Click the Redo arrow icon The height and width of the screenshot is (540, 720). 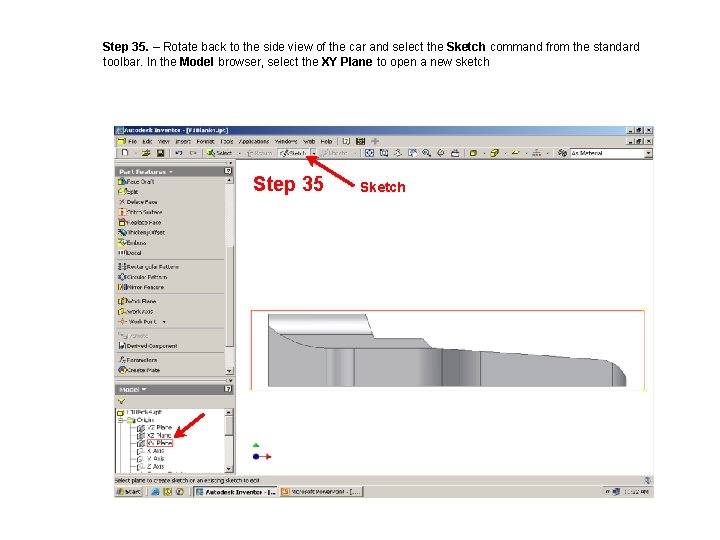coord(193,153)
